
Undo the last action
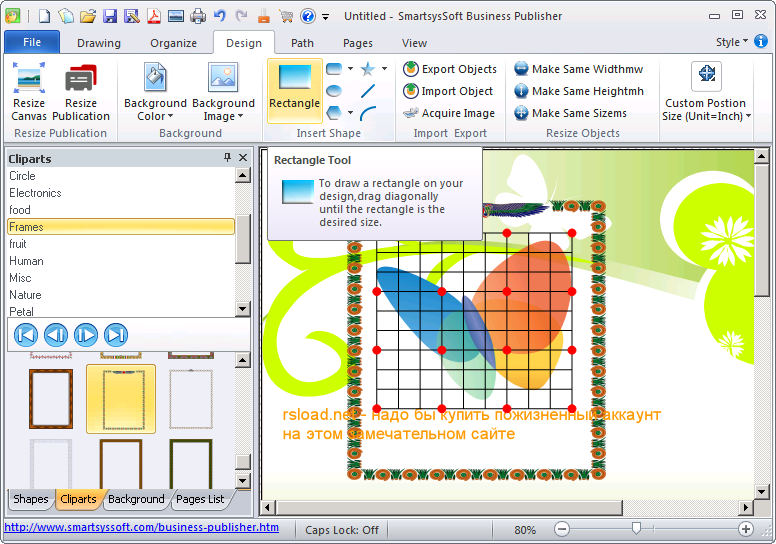[x=220, y=16]
